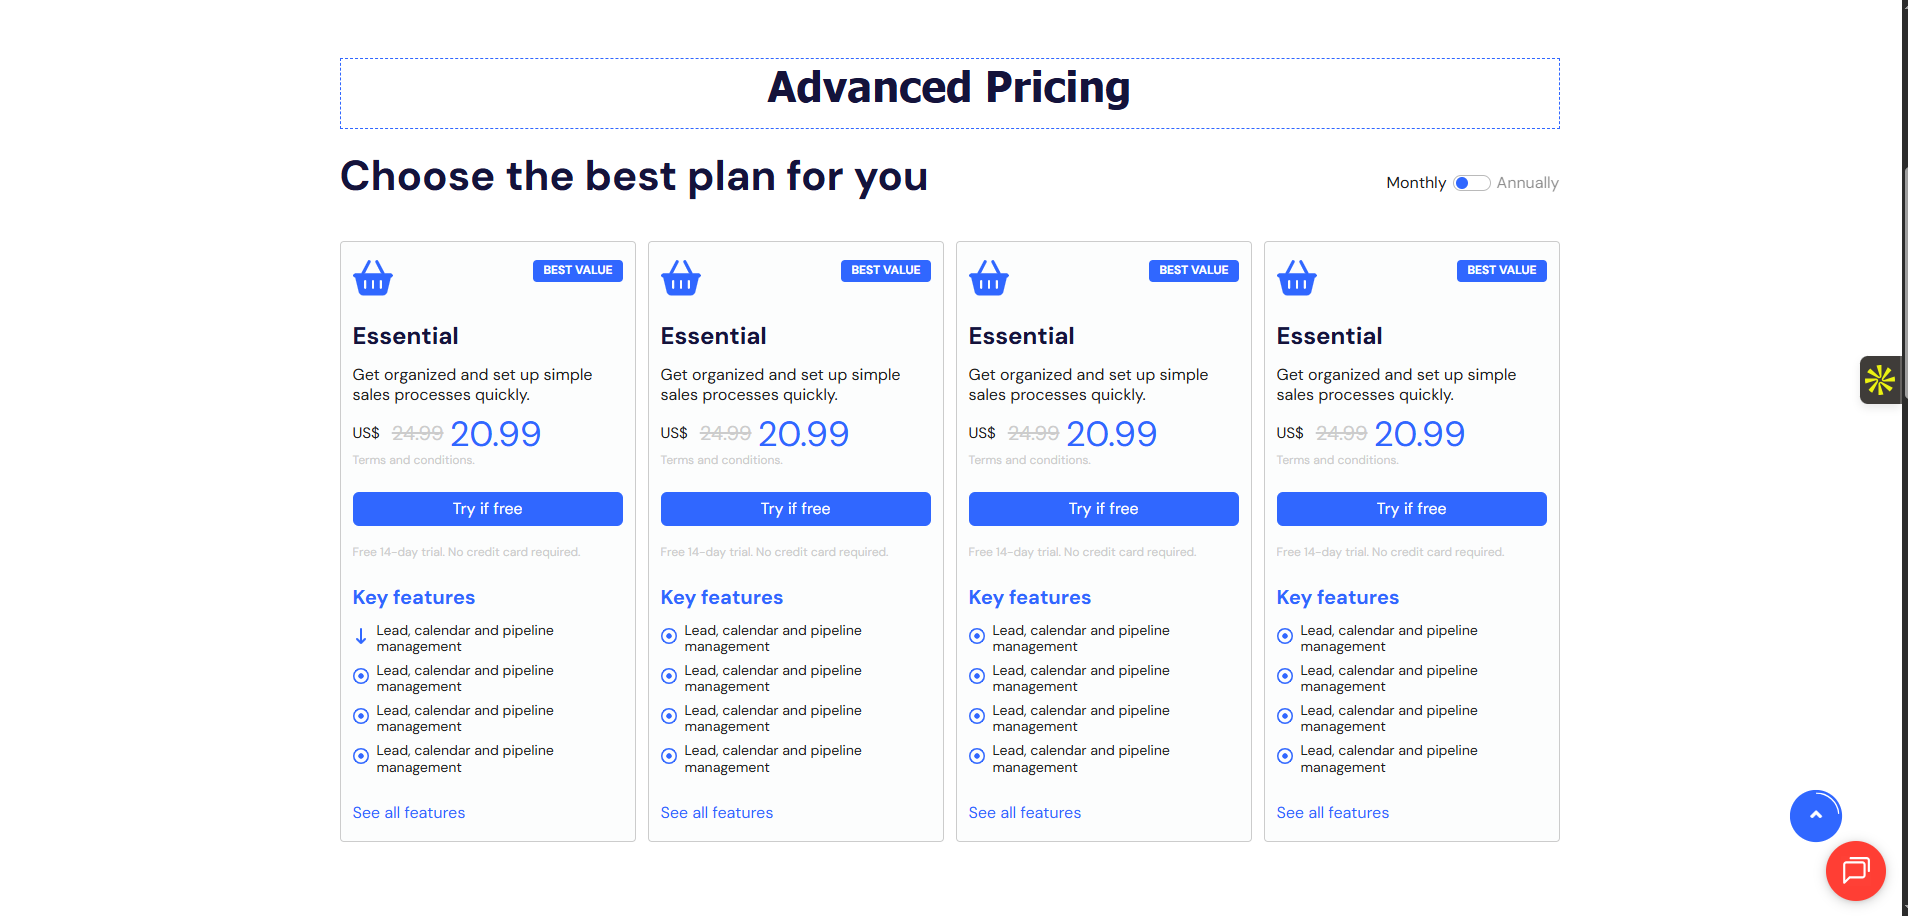Click the basket icon on the fourth Essential card

[1296, 278]
